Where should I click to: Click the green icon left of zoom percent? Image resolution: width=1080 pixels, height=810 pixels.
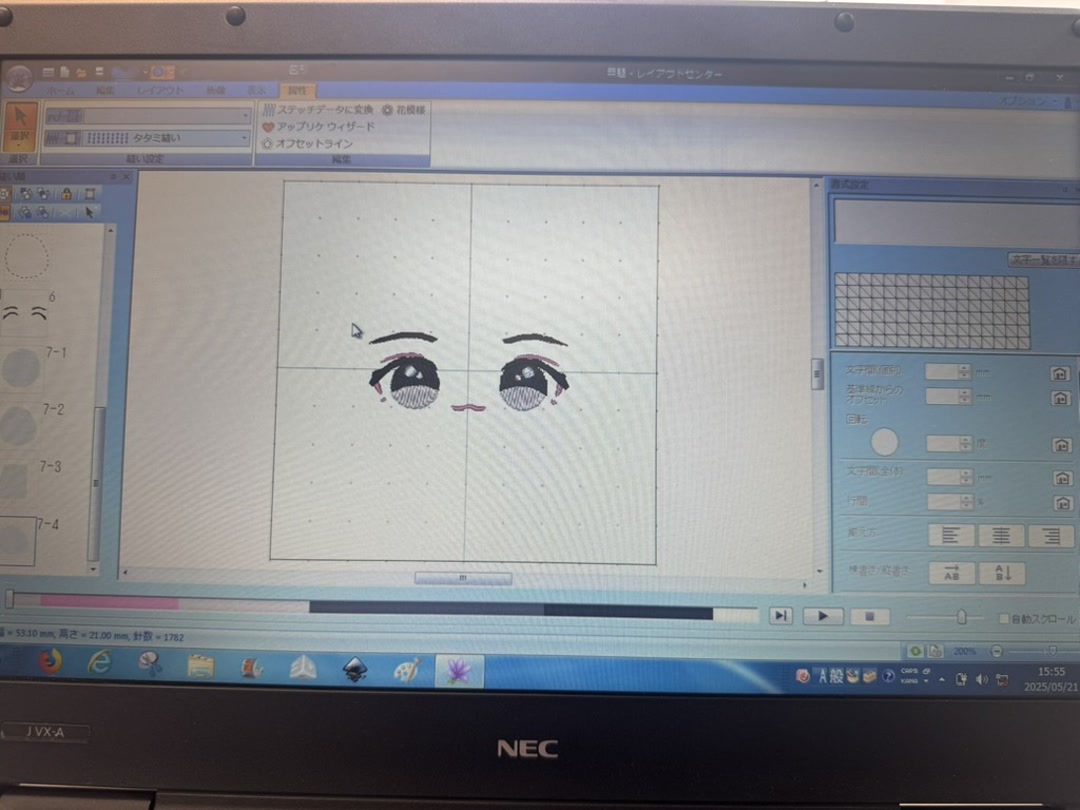click(915, 650)
